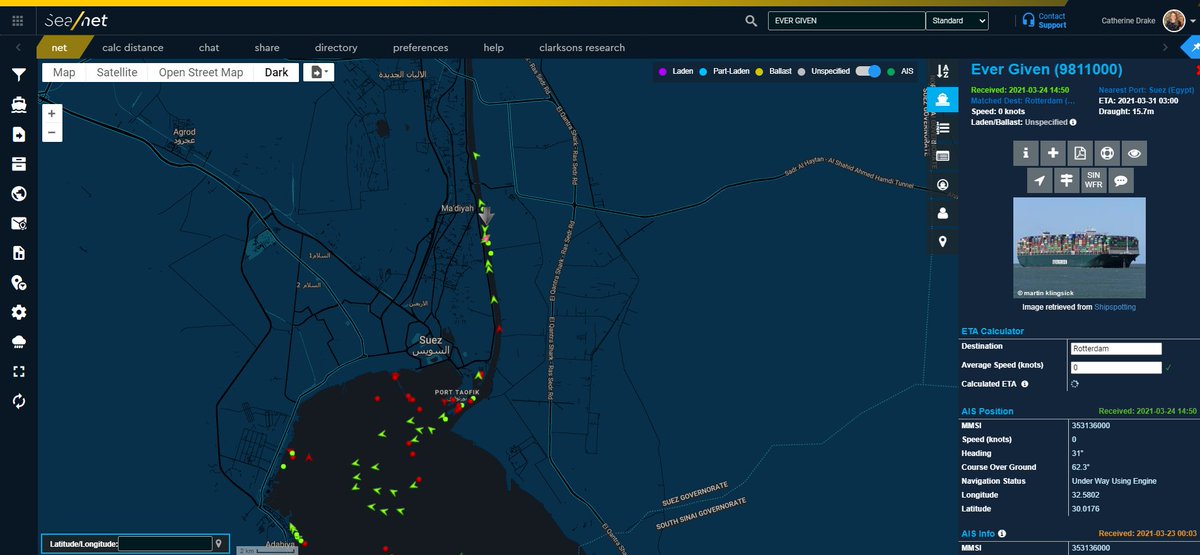Open the vessel list ship icon in sidebar
The height and width of the screenshot is (555, 1200).
pyautogui.click(x=18, y=104)
